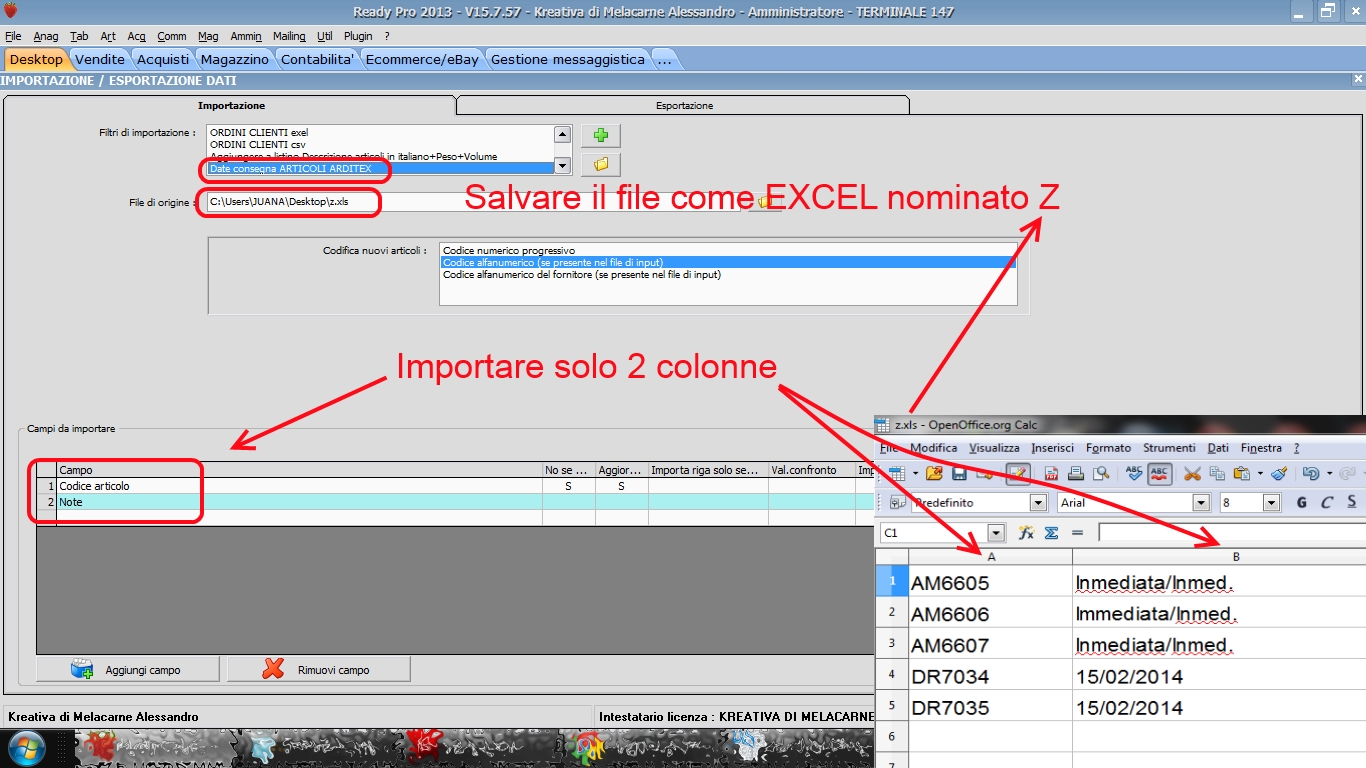Click New spreadsheet icon in Calc toolbar
Screen dimensions: 1366x768
pos(897,473)
